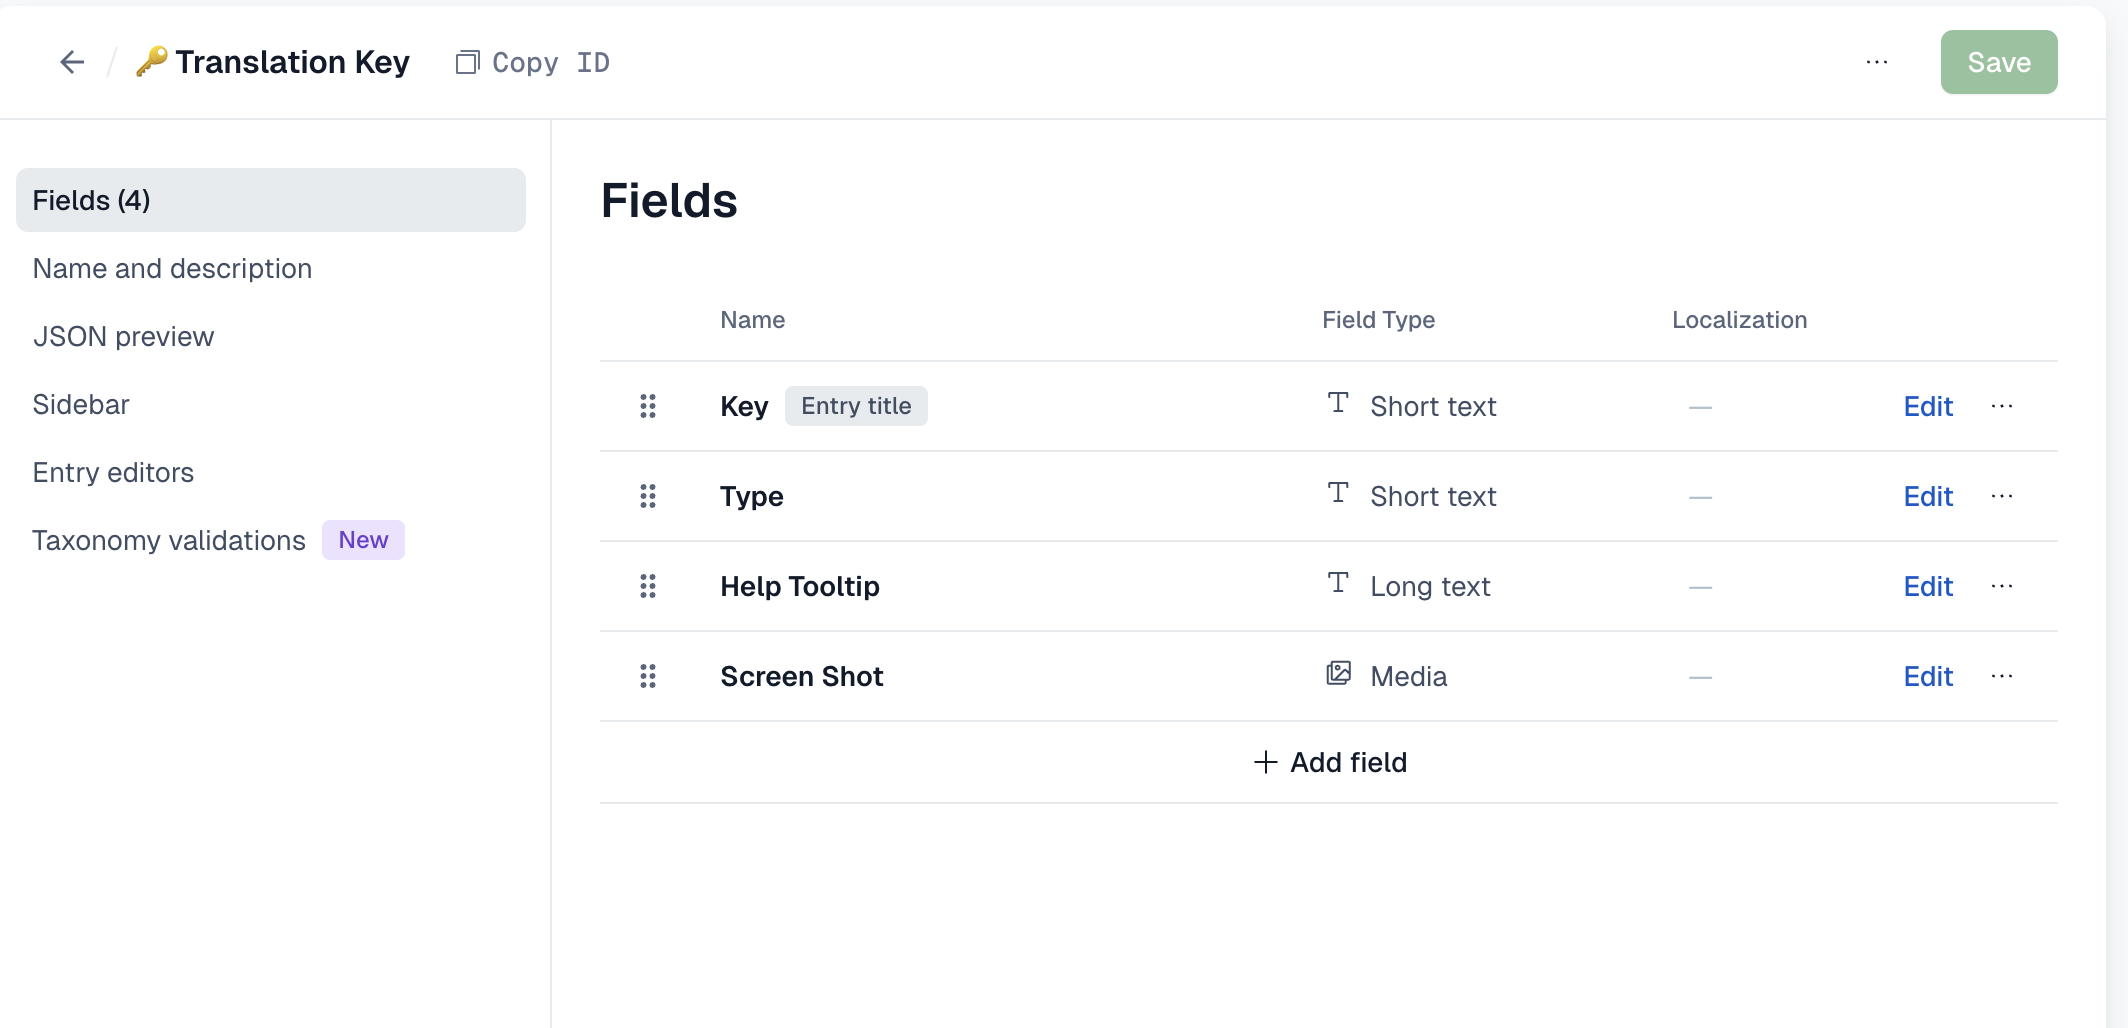Open the JSON preview tab

(x=123, y=336)
